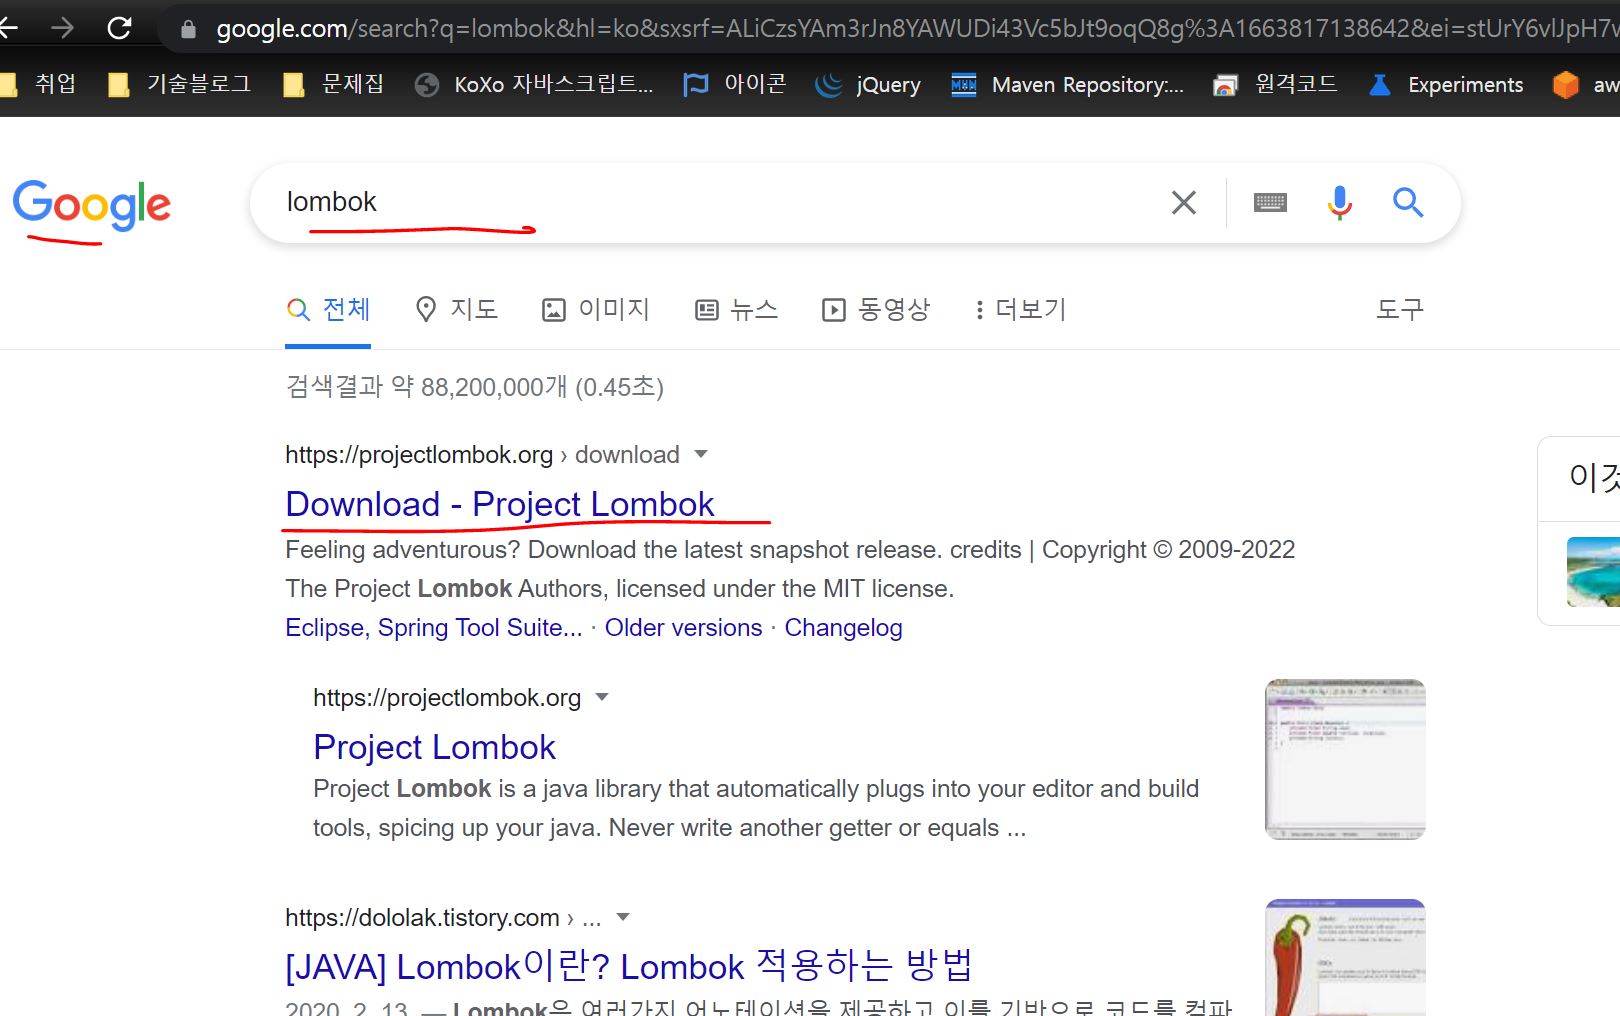Open the Experiments bookmark
The width and height of the screenshot is (1620, 1016).
pos(1446,85)
